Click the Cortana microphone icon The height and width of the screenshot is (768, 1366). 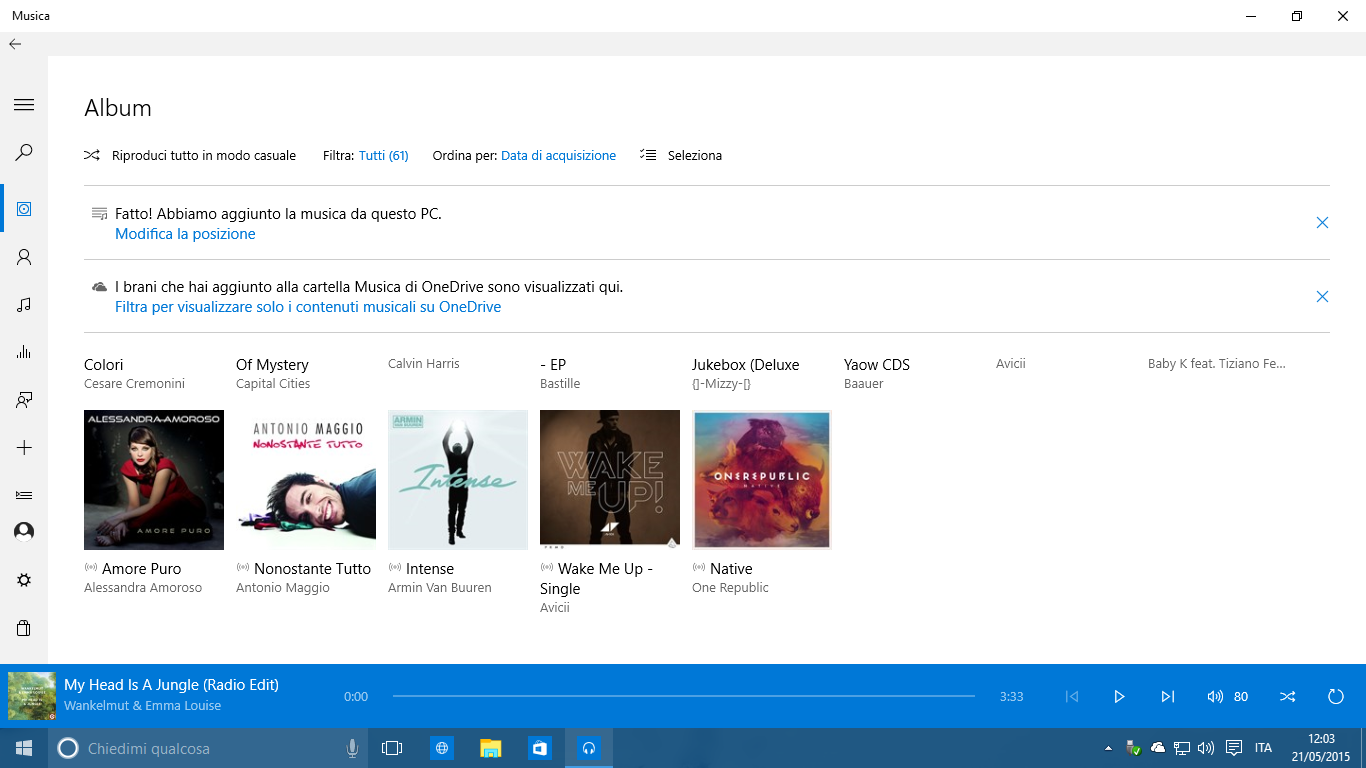(352, 748)
